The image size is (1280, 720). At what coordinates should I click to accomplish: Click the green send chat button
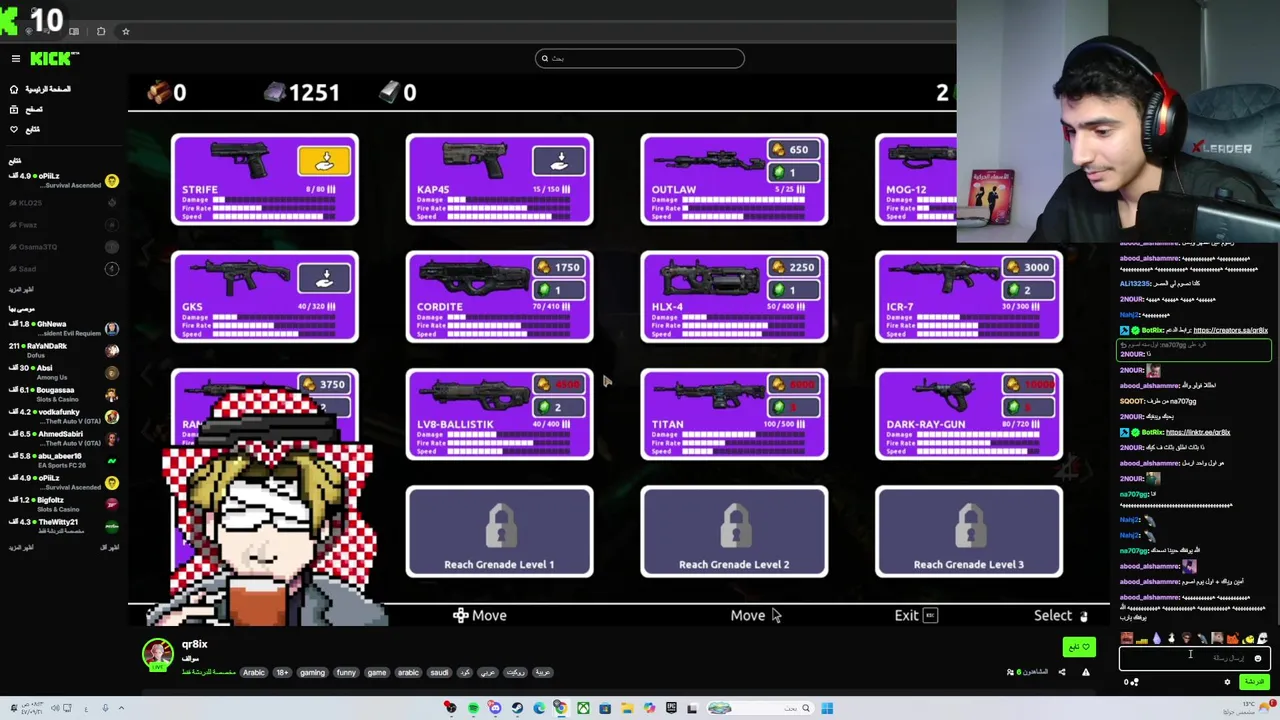click(x=1254, y=683)
